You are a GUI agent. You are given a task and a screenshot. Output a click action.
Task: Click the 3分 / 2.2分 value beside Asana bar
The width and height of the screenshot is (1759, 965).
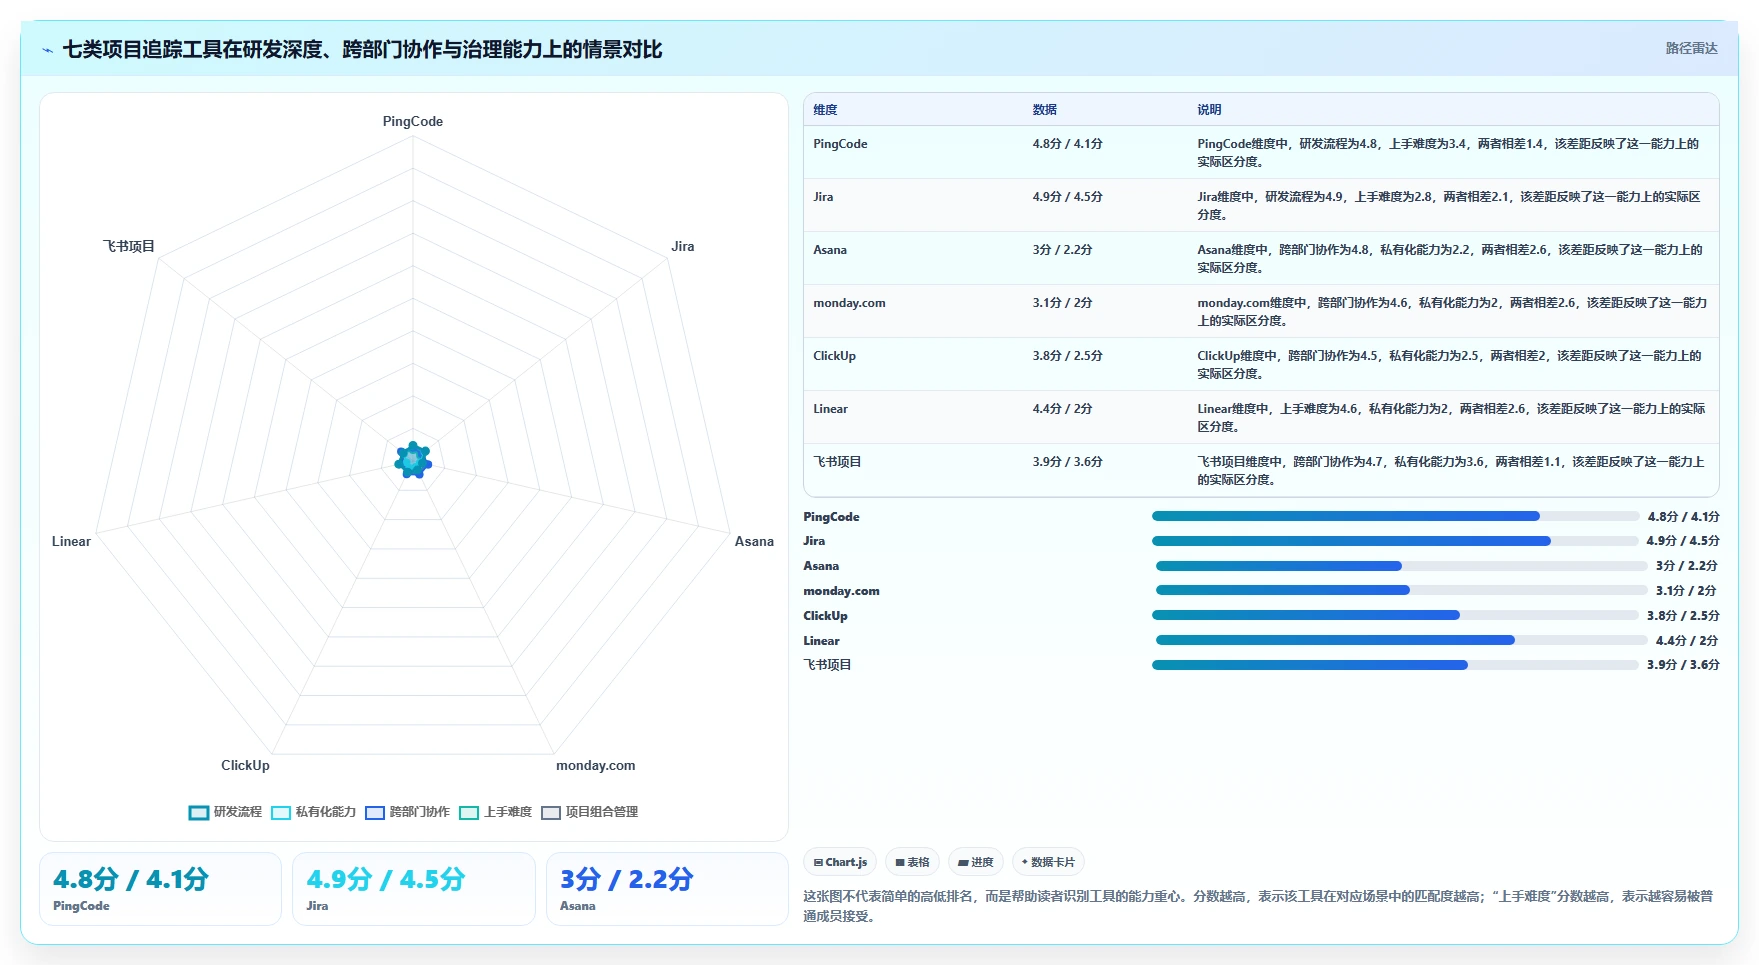pyautogui.click(x=1686, y=566)
